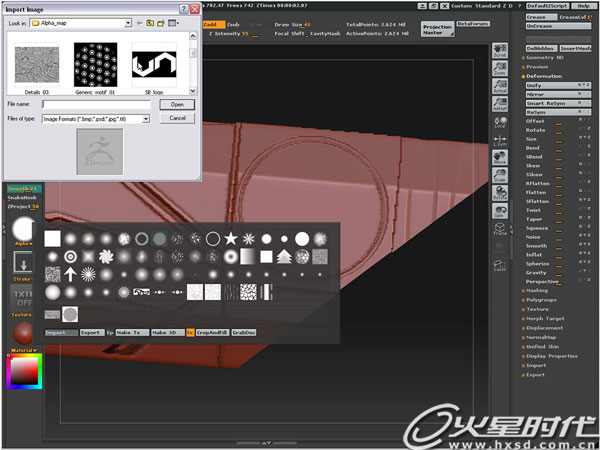Toggle the Zsub mode

click(x=233, y=24)
